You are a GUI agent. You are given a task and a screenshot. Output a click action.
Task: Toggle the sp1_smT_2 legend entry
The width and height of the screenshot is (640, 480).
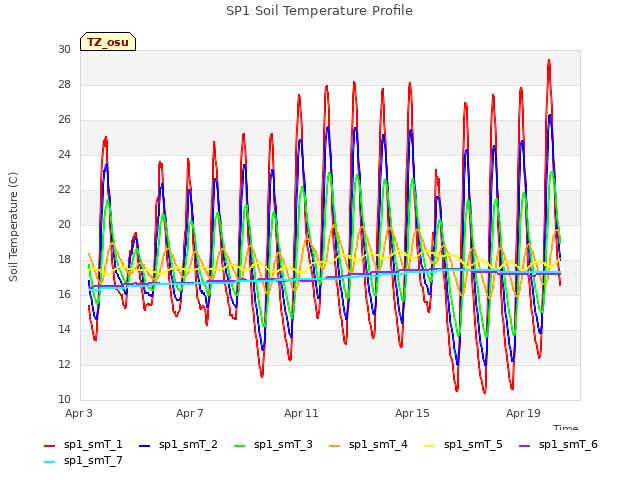click(178, 444)
